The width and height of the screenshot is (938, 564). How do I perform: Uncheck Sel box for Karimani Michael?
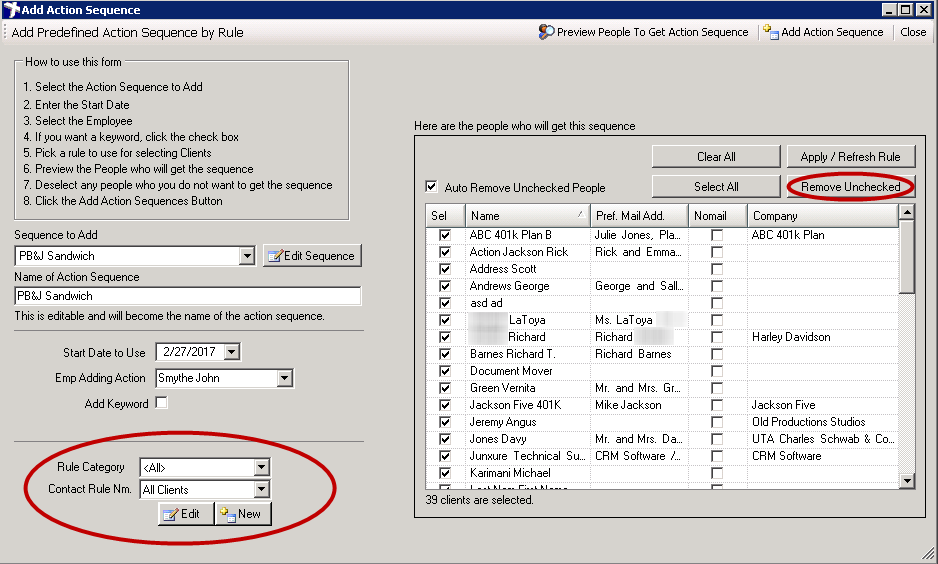(x=445, y=472)
